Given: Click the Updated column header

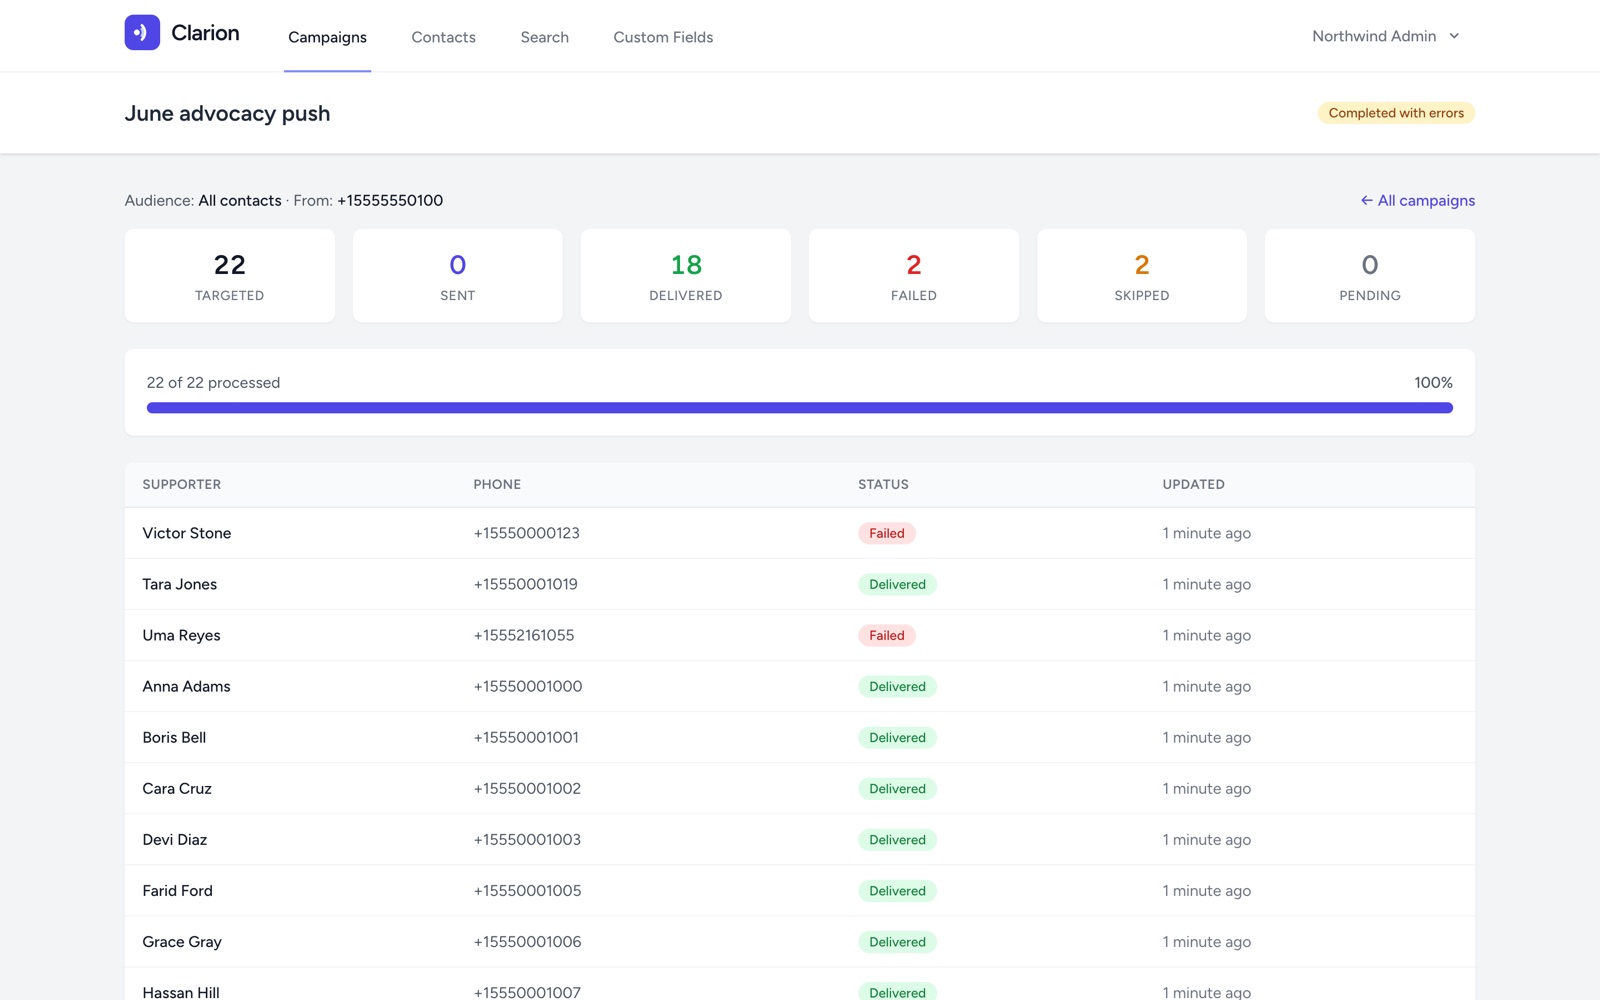Looking at the screenshot, I should [1193, 484].
